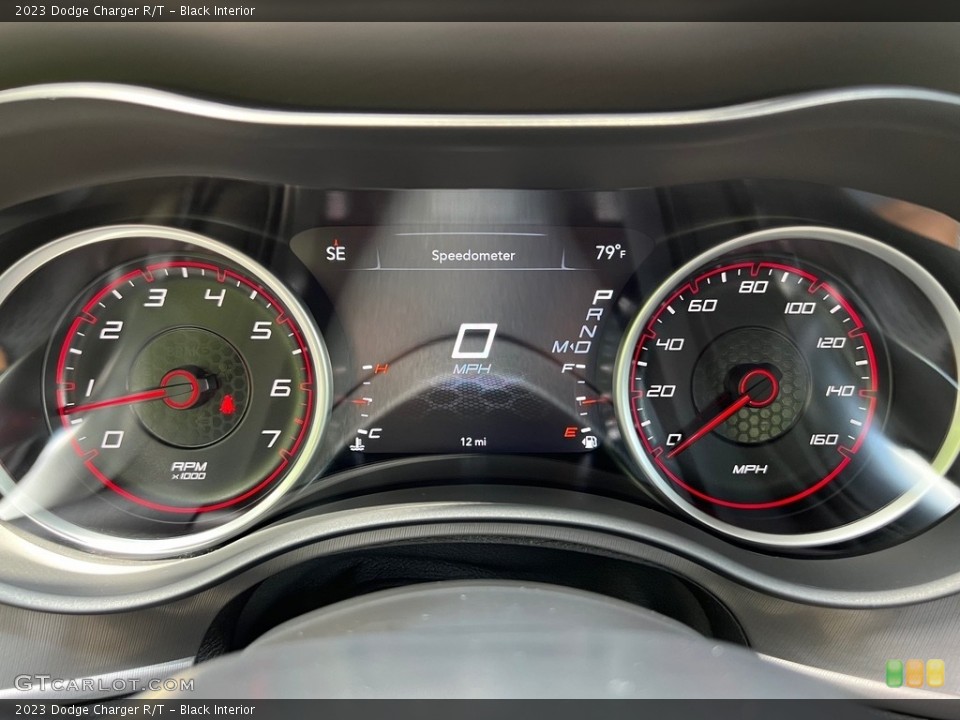Image resolution: width=960 pixels, height=720 pixels.
Task: Click the top photo caption text
Action: tap(135, 10)
